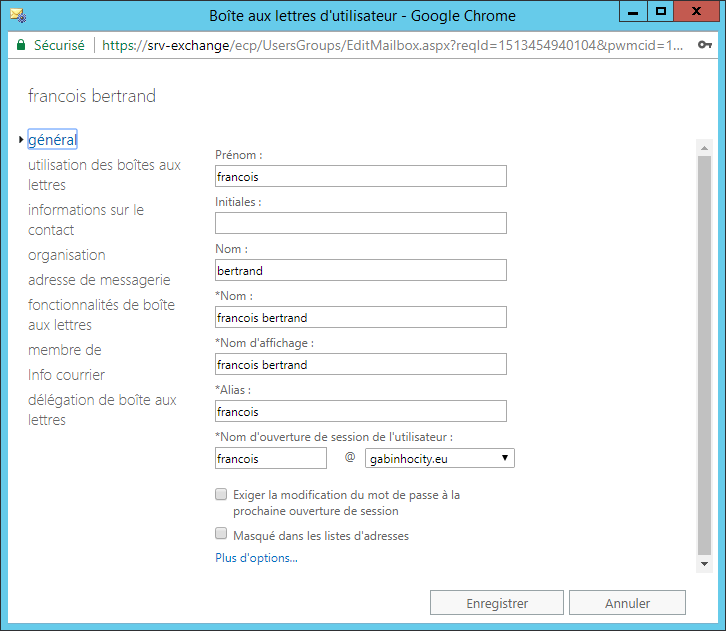Click the mailbox window title icon

pyautogui.click(x=18, y=15)
